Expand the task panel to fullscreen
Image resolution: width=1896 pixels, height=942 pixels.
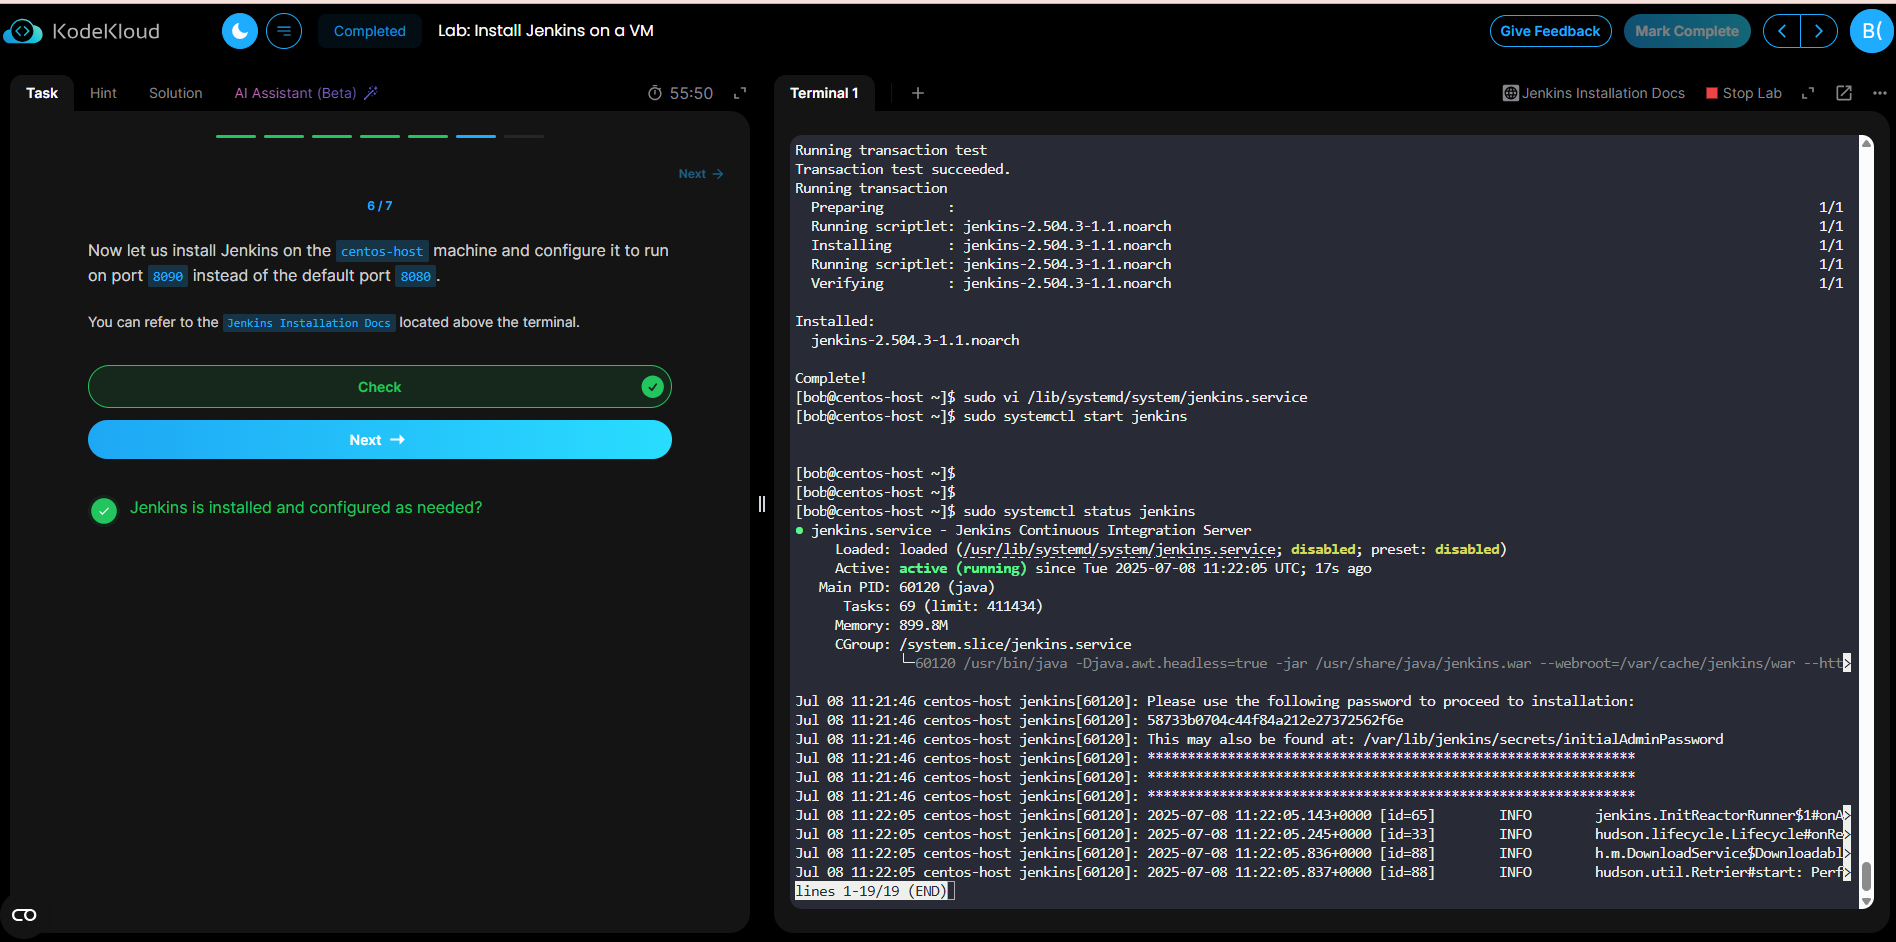click(x=740, y=93)
